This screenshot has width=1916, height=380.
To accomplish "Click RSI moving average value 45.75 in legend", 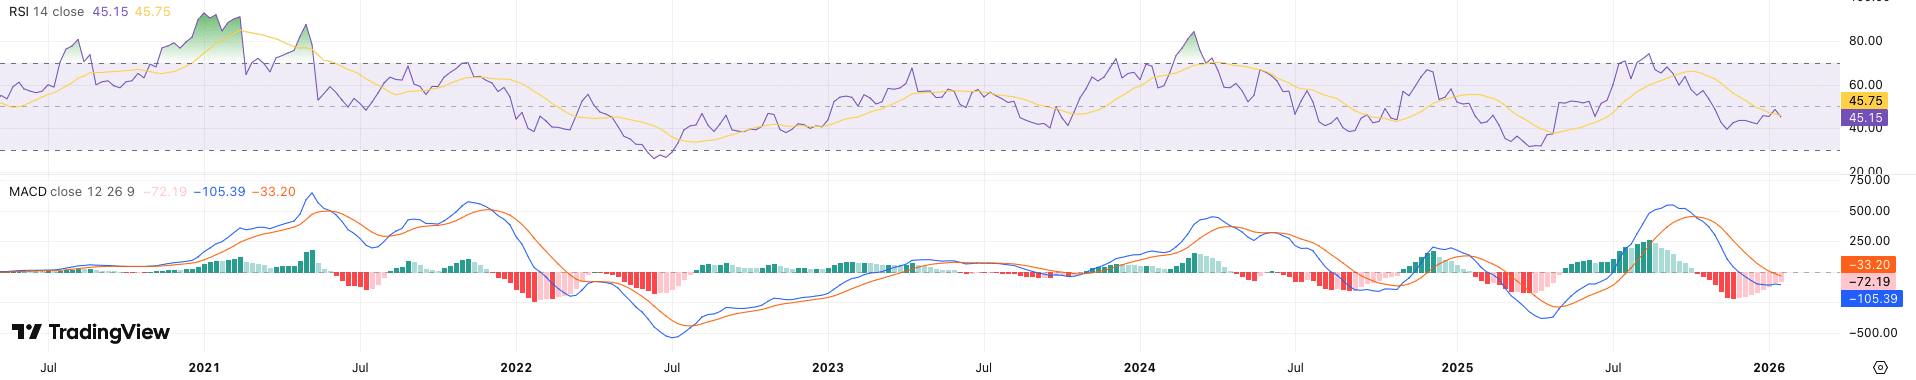I will [152, 12].
